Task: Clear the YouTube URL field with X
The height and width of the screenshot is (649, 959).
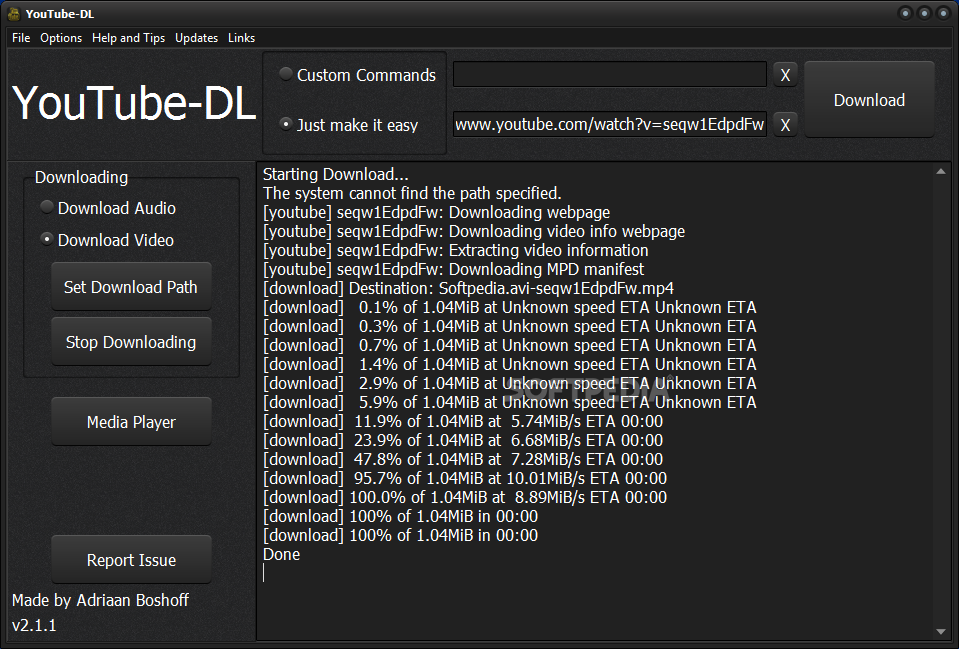Action: pos(785,125)
